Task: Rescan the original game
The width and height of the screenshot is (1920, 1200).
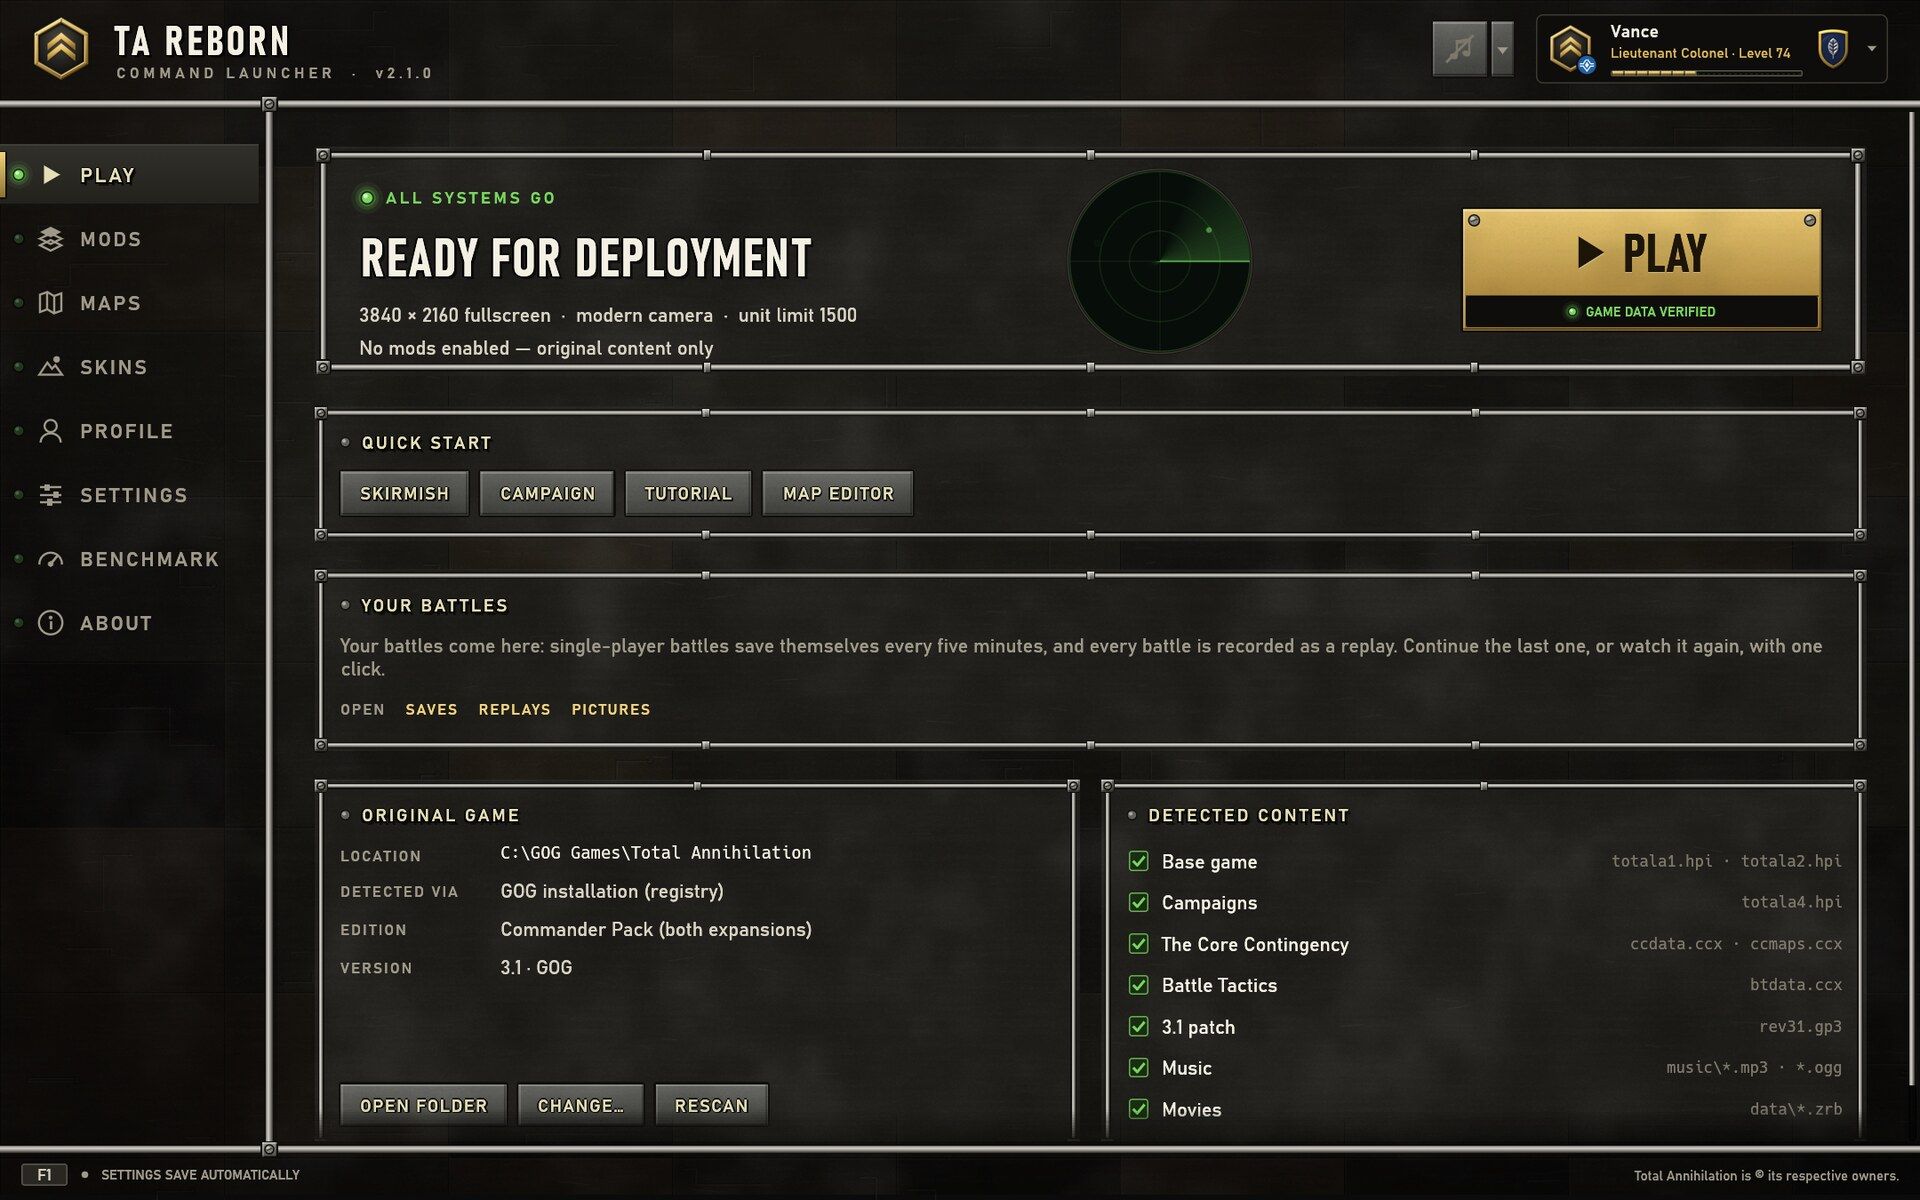Action: click(711, 1105)
